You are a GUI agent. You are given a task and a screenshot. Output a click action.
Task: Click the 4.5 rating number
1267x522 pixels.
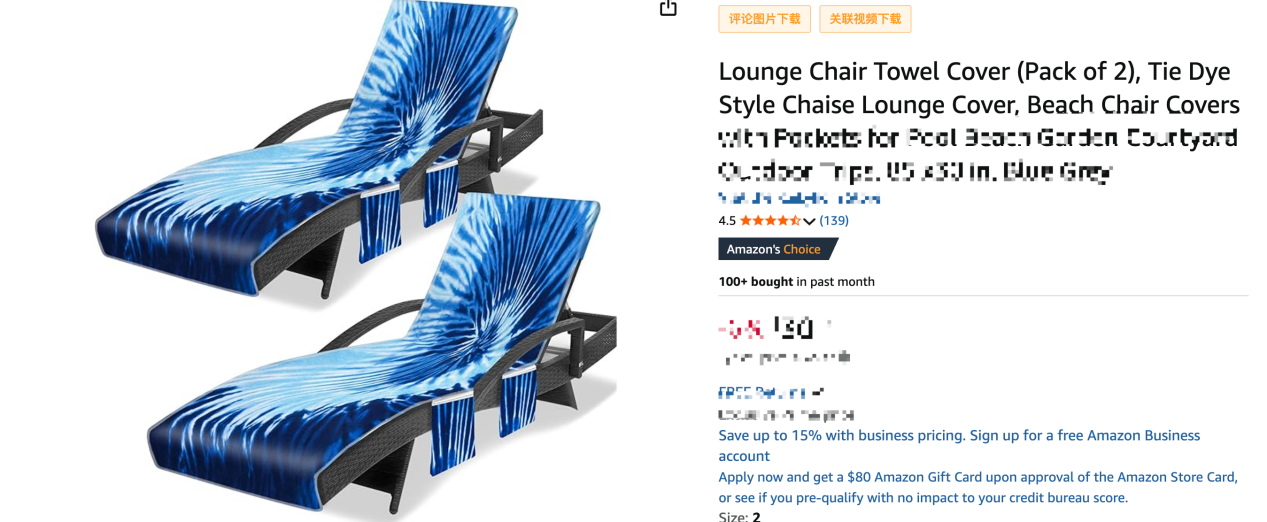coord(727,221)
